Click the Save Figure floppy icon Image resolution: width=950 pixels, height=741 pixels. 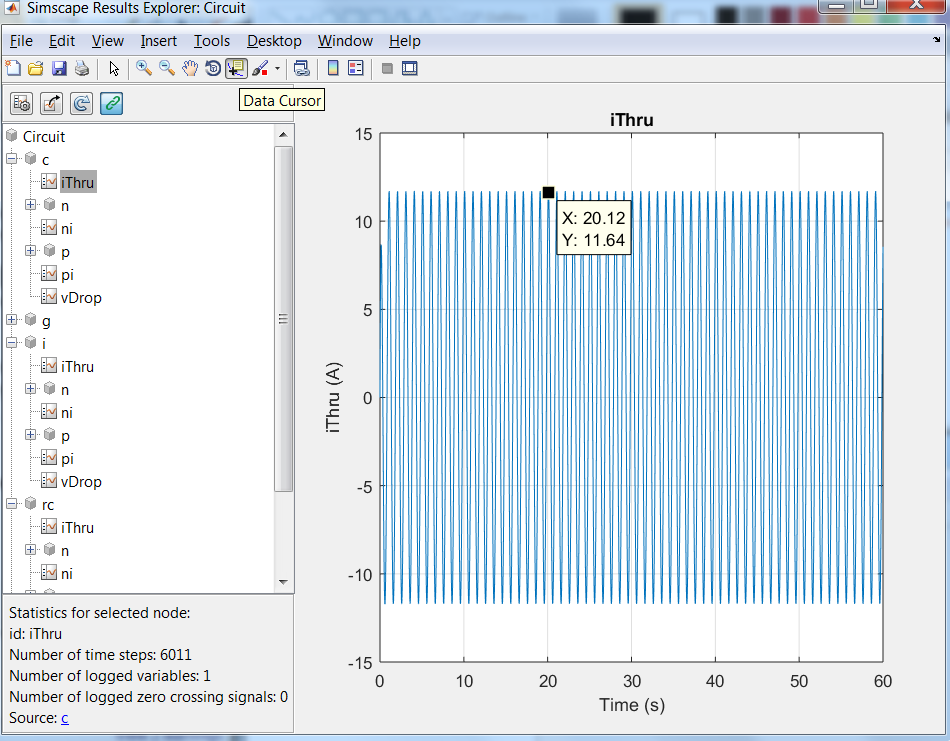[59, 68]
